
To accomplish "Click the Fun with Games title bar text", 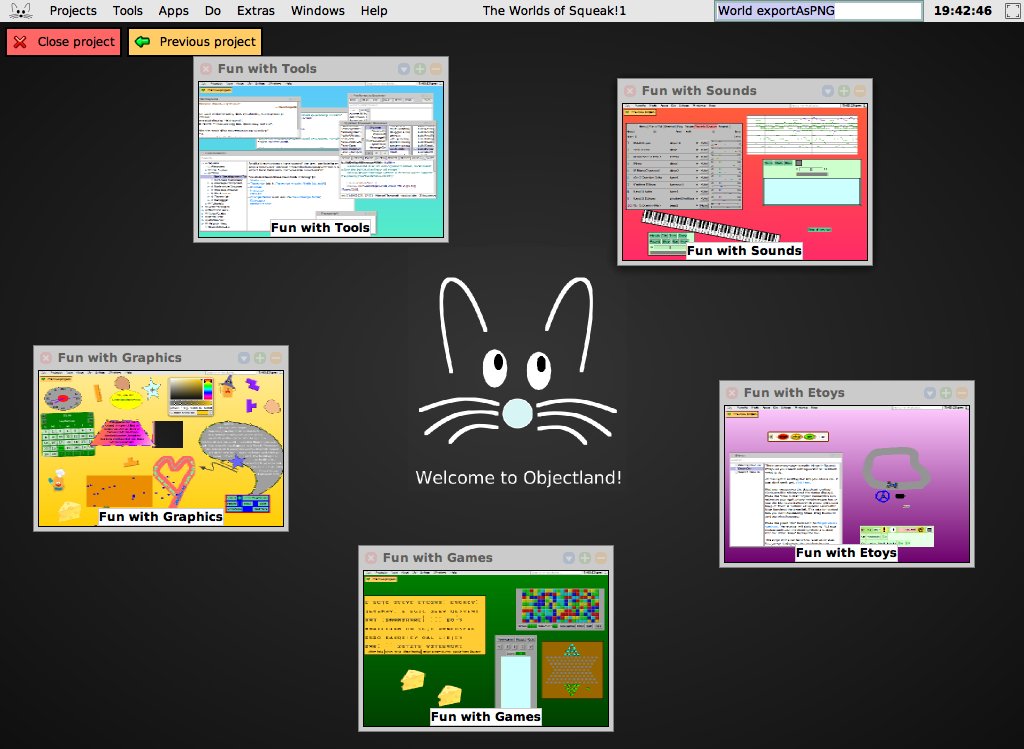I will tap(438, 558).
